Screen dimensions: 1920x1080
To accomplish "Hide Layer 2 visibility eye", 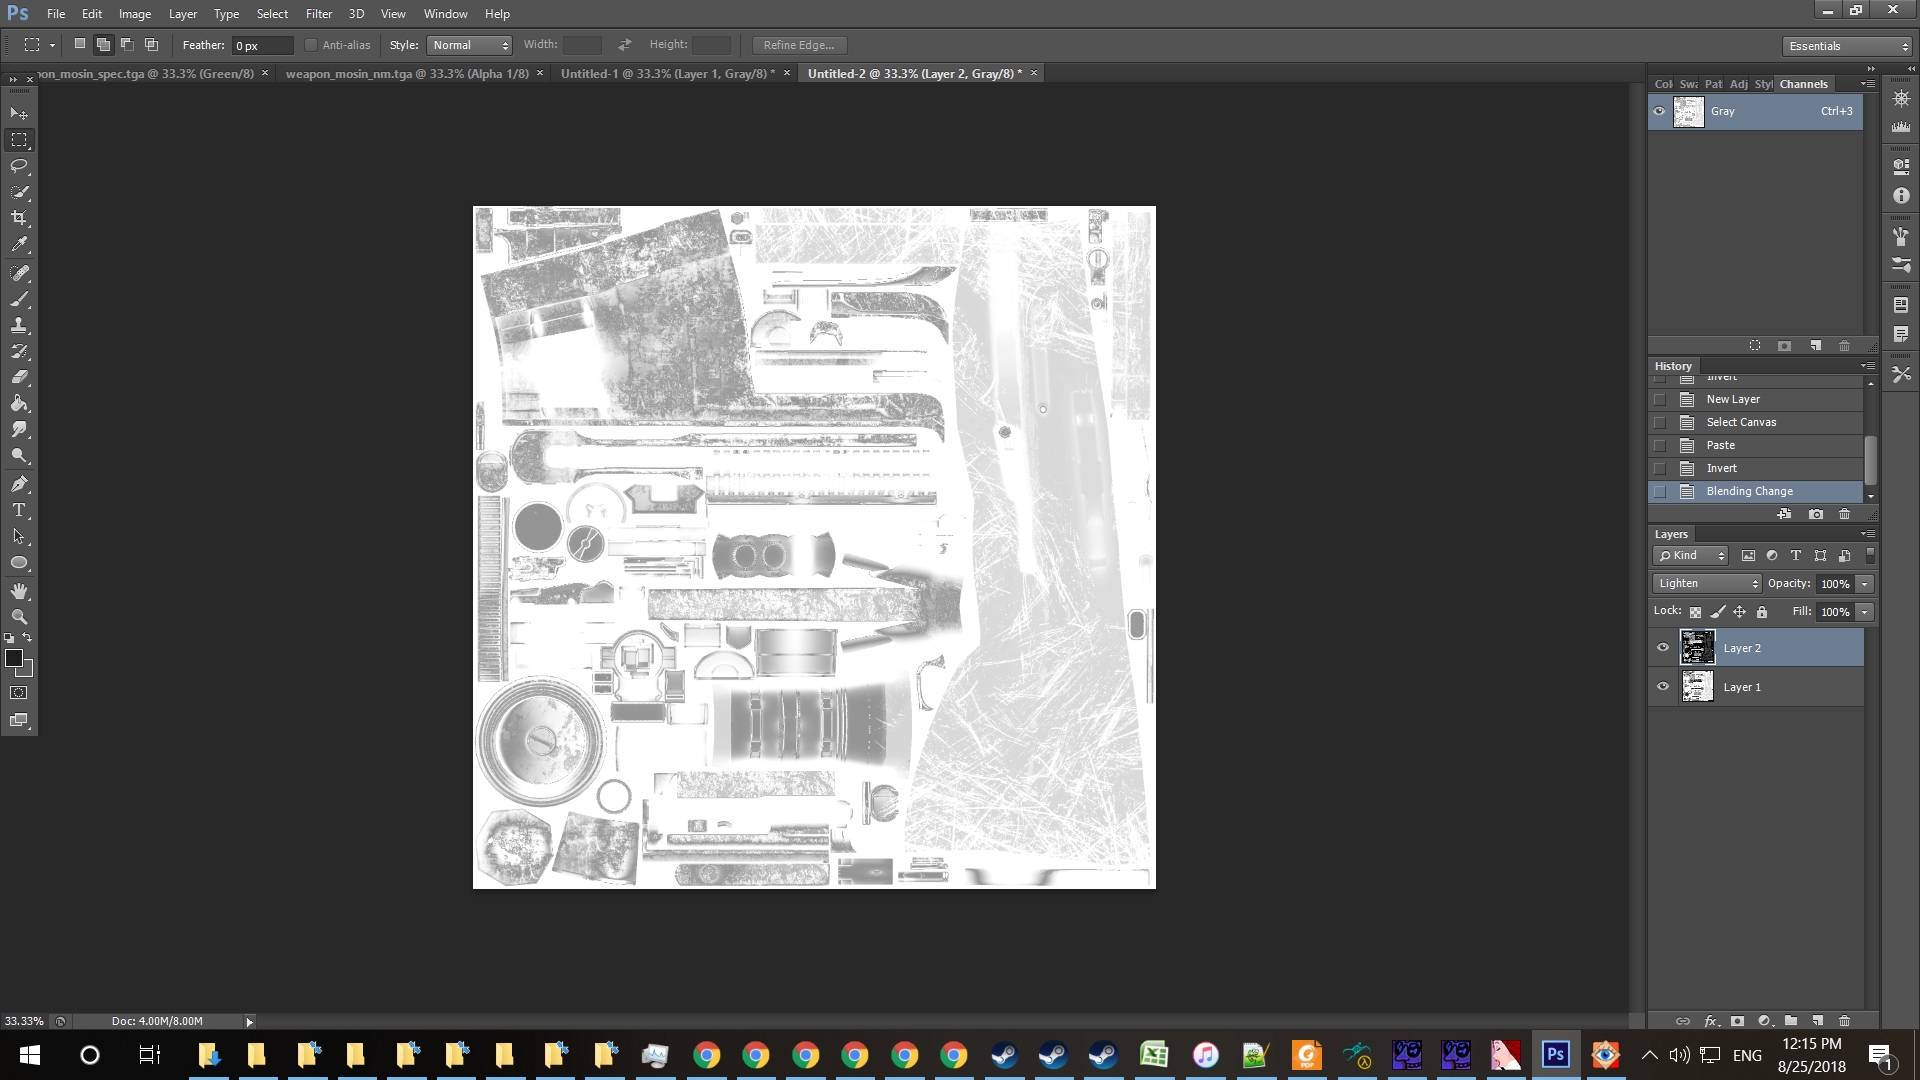I will click(x=1663, y=648).
